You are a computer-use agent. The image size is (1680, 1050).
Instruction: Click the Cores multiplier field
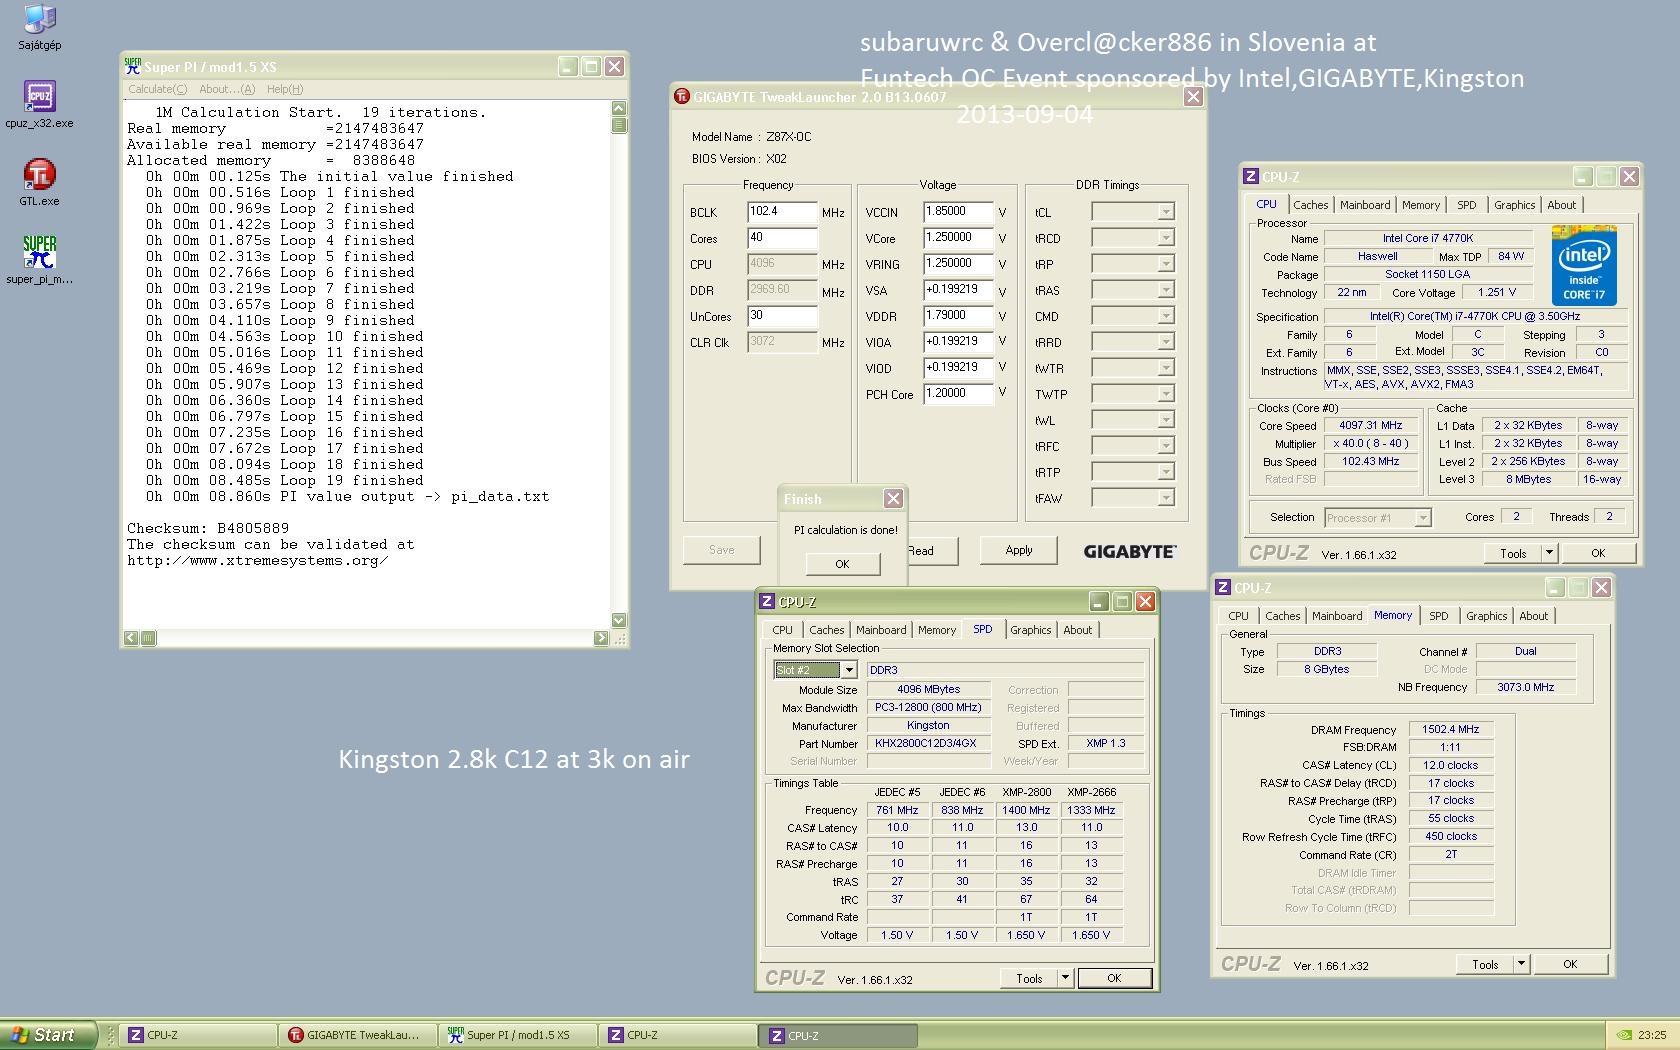tap(782, 238)
